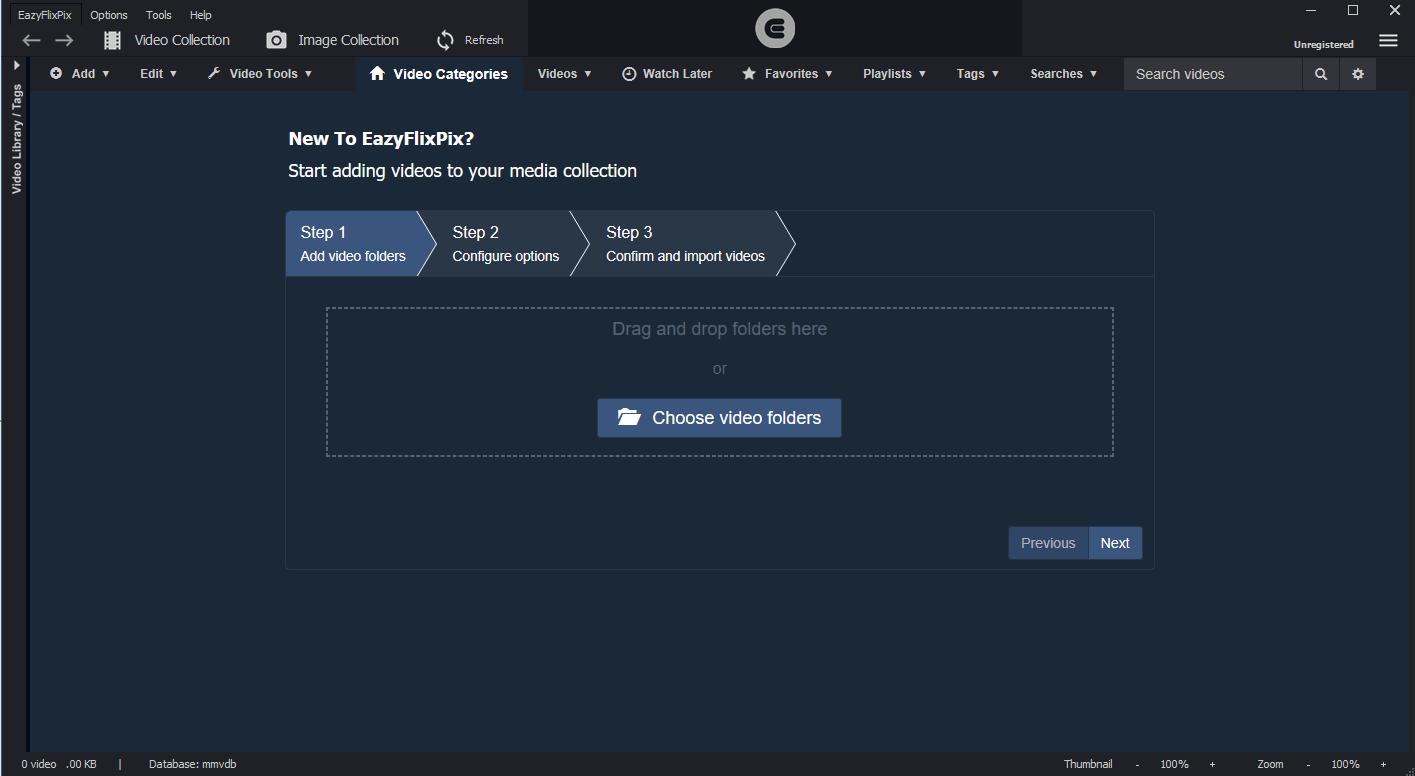Click the Next button
This screenshot has width=1415, height=776.
[x=1115, y=543]
